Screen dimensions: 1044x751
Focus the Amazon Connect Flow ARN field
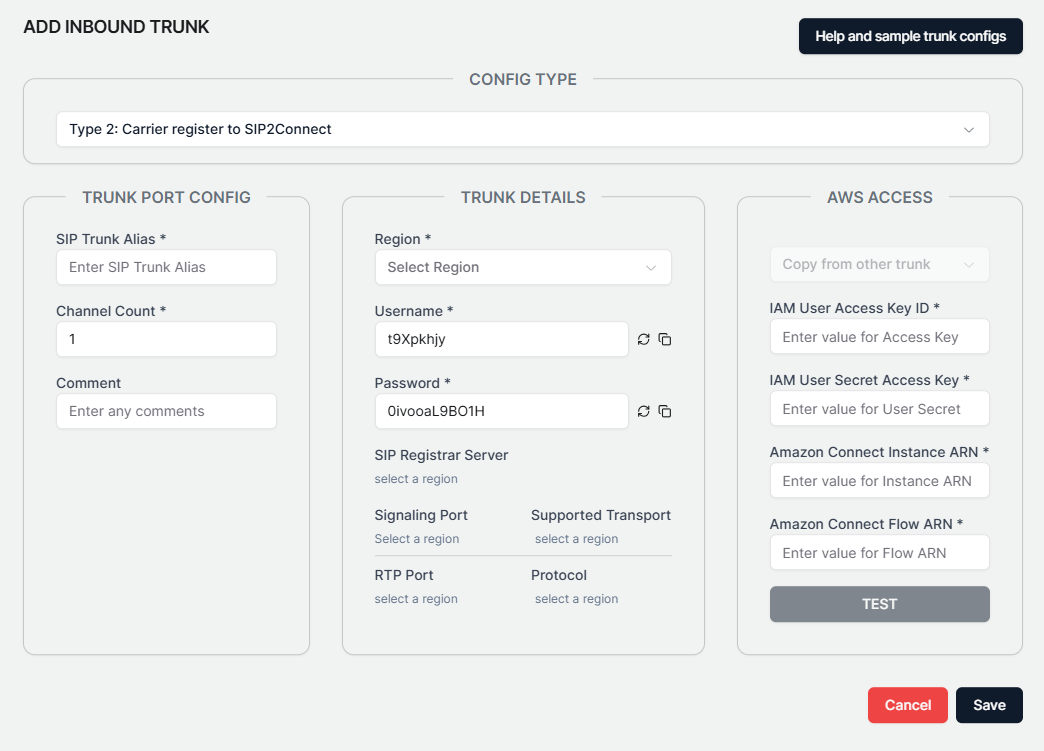(880, 552)
